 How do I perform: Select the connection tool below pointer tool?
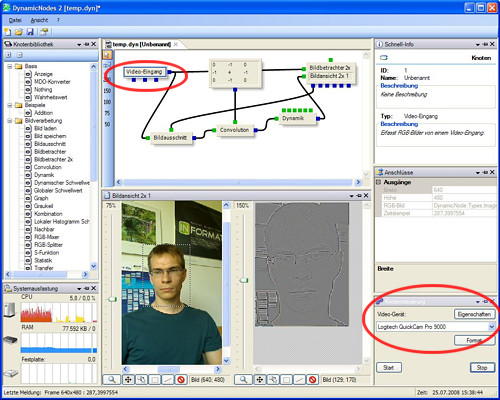[x=107, y=65]
